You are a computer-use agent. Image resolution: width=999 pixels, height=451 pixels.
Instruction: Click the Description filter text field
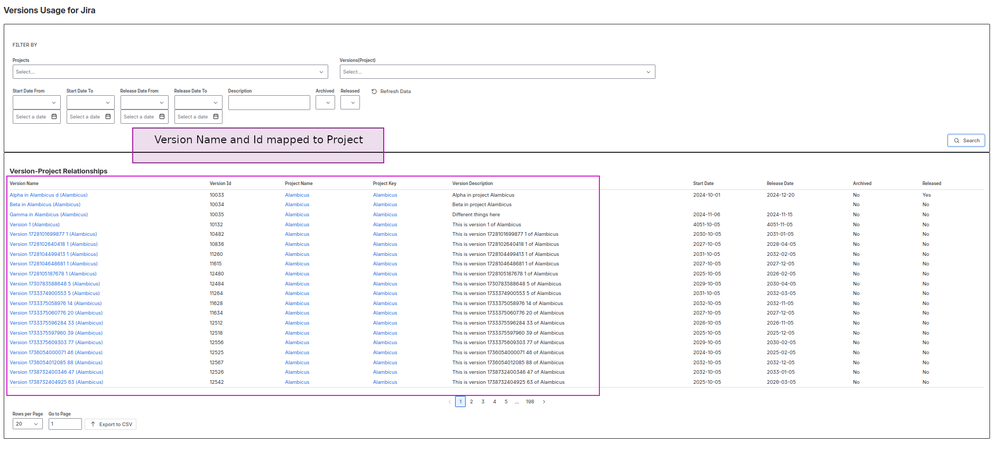[269, 103]
